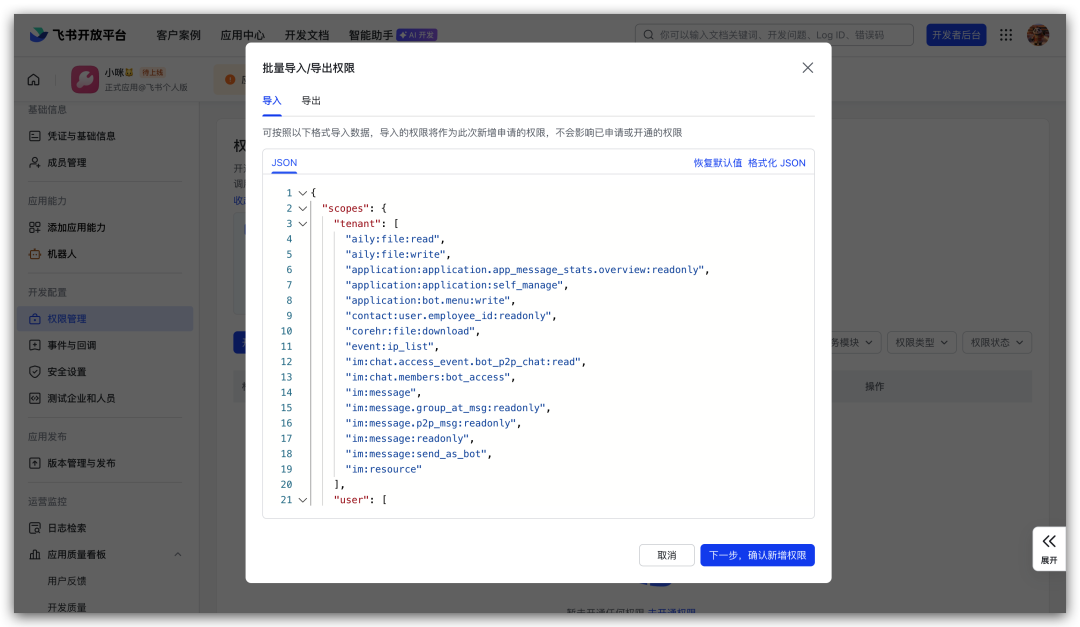Switch to the 导出 tab
This screenshot has height=627, width=1080.
coord(311,101)
